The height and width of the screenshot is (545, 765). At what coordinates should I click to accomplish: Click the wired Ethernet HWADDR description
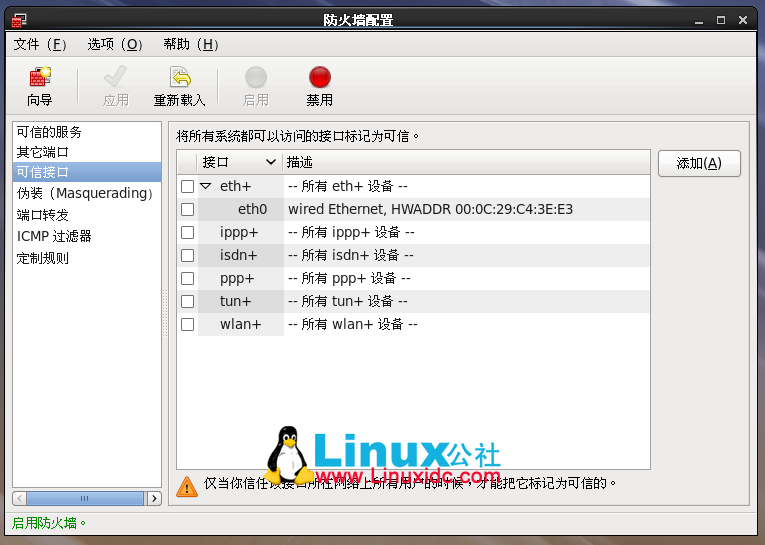click(x=430, y=209)
